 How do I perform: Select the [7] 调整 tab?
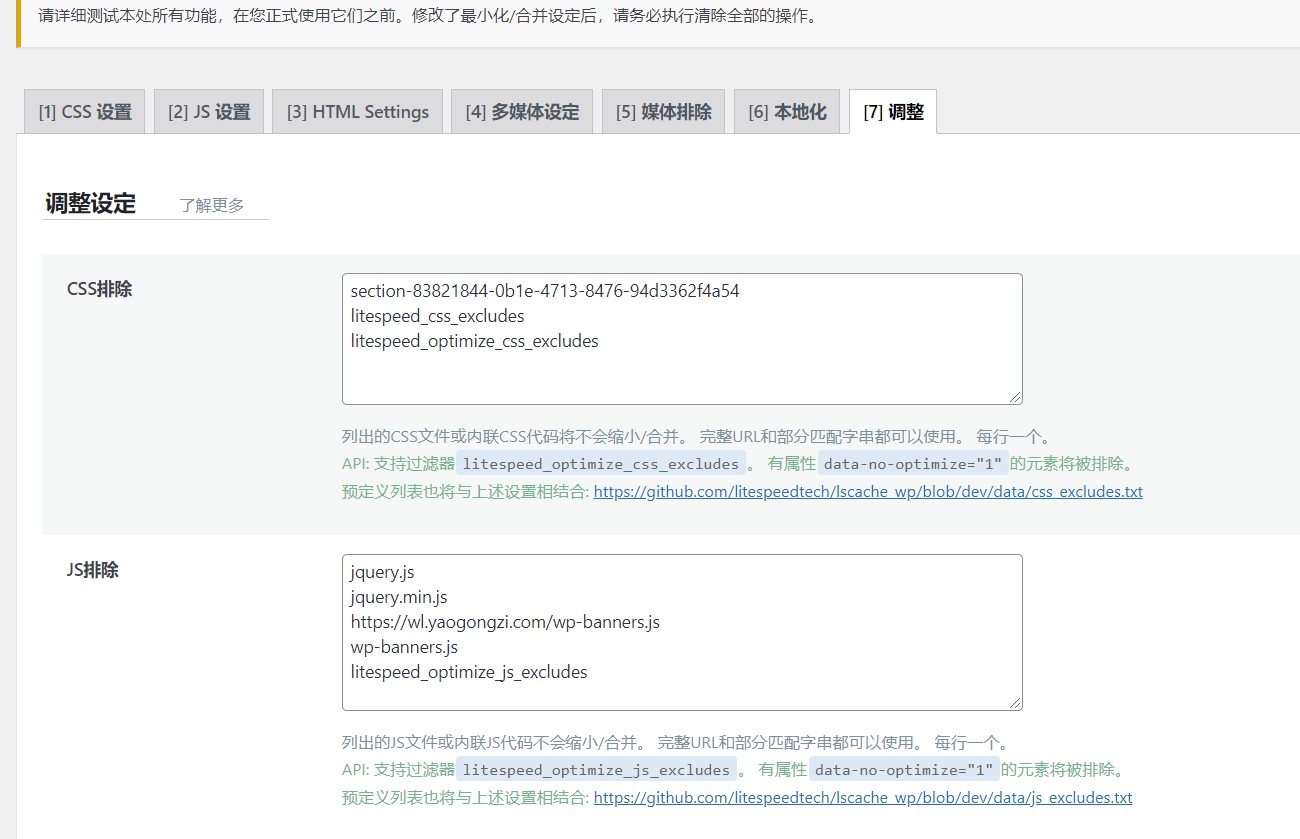click(893, 112)
